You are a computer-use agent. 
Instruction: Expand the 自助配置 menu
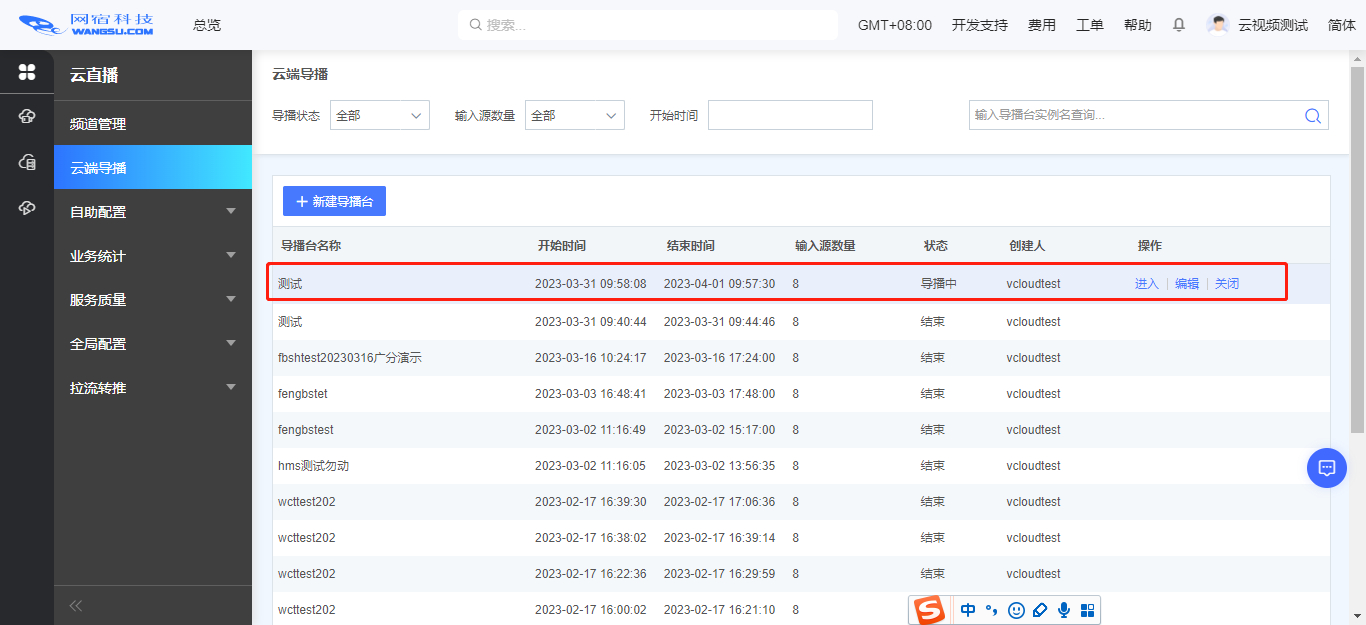(153, 211)
